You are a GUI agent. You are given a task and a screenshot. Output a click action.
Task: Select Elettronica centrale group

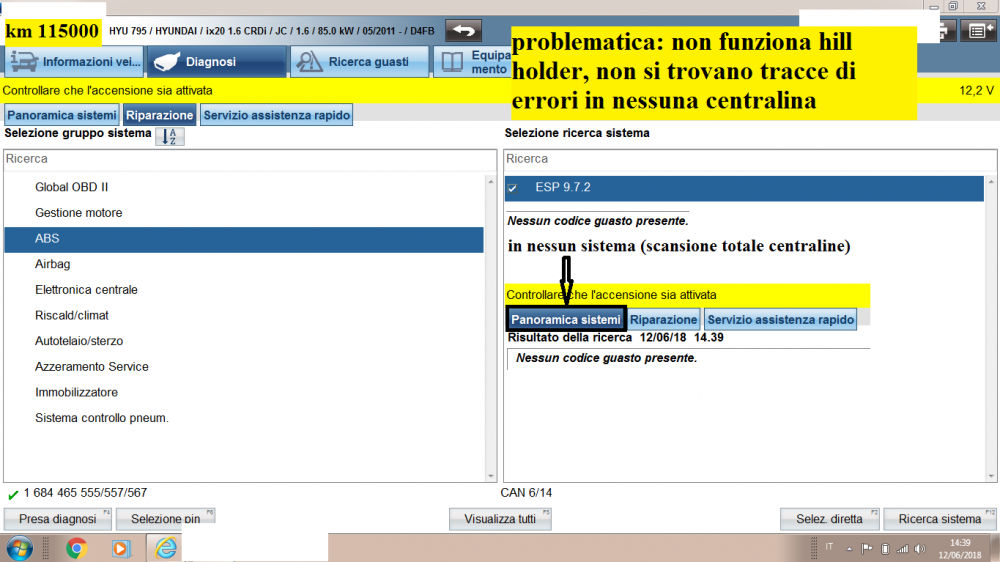[x=244, y=290]
